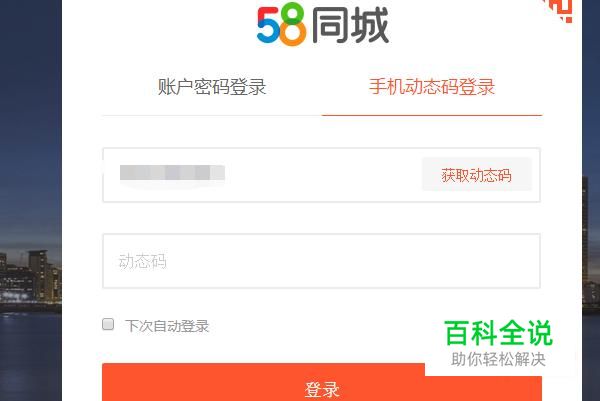Focus the 动态码 input field
Viewport: 600px width, 401px height.
[x=321, y=261]
